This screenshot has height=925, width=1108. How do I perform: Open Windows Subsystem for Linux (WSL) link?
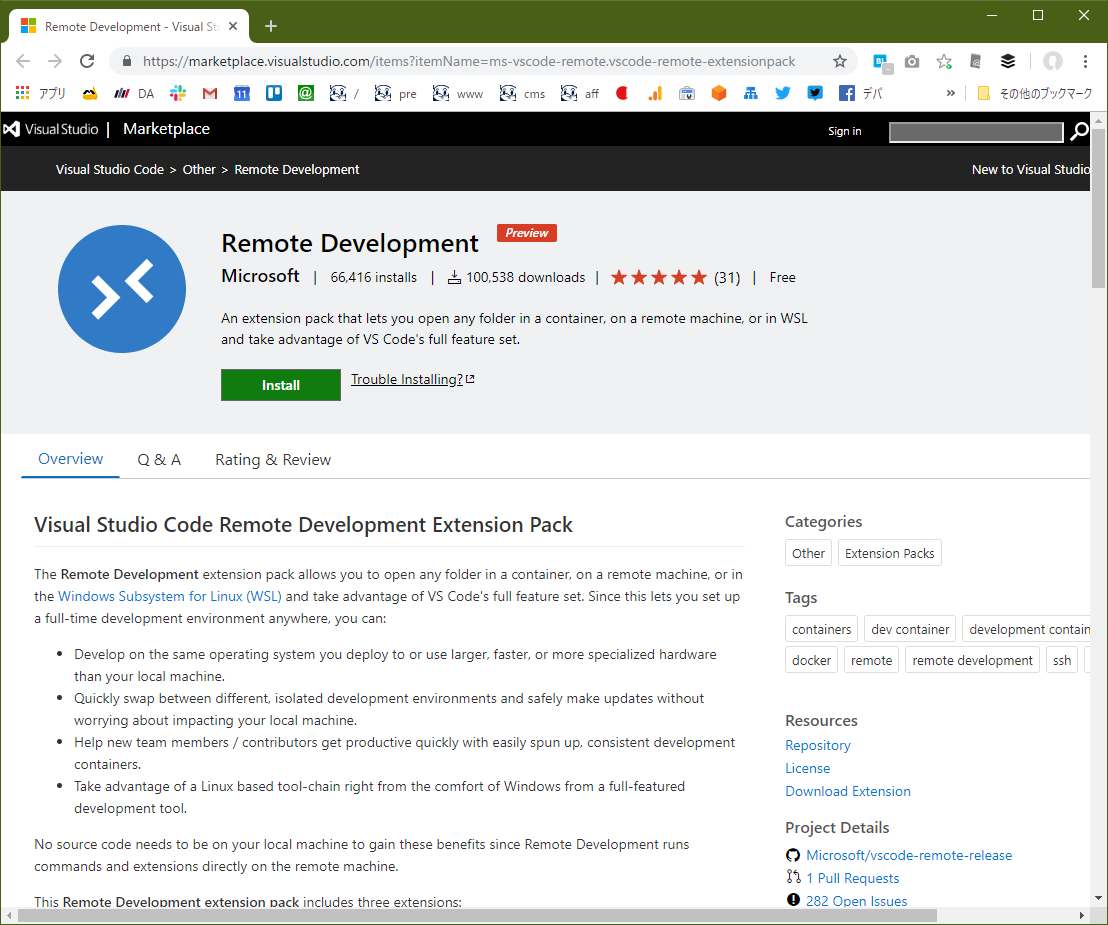(170, 596)
